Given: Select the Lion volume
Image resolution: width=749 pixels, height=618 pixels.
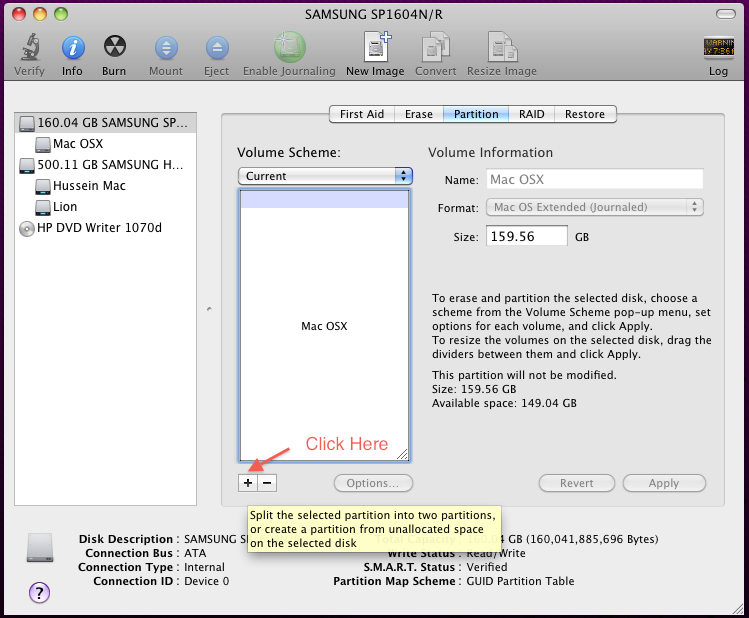Looking at the screenshot, I should (x=106, y=207).
